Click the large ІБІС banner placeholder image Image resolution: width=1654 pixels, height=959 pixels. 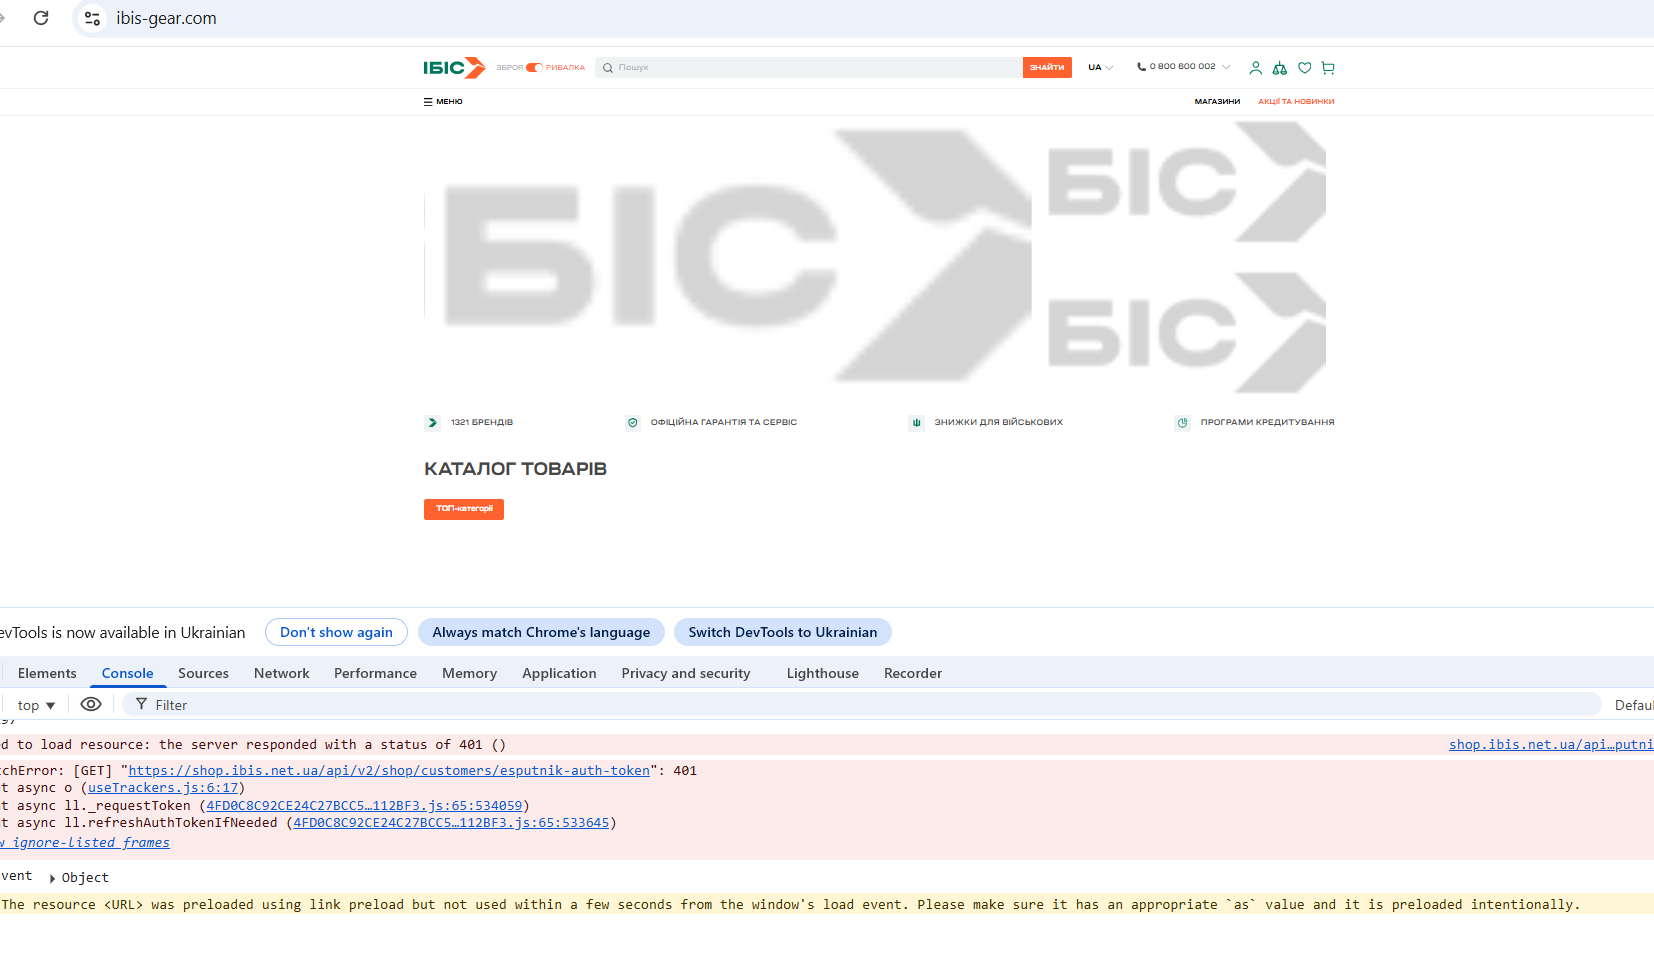point(728,255)
